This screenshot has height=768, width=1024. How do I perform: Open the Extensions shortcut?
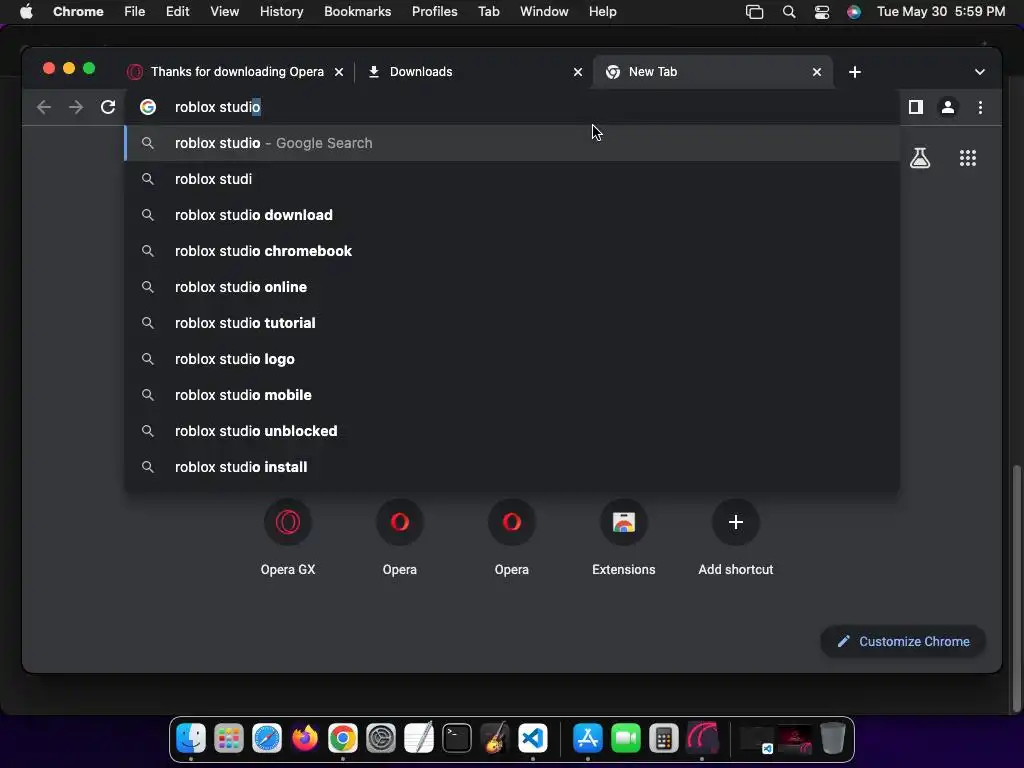pyautogui.click(x=624, y=537)
